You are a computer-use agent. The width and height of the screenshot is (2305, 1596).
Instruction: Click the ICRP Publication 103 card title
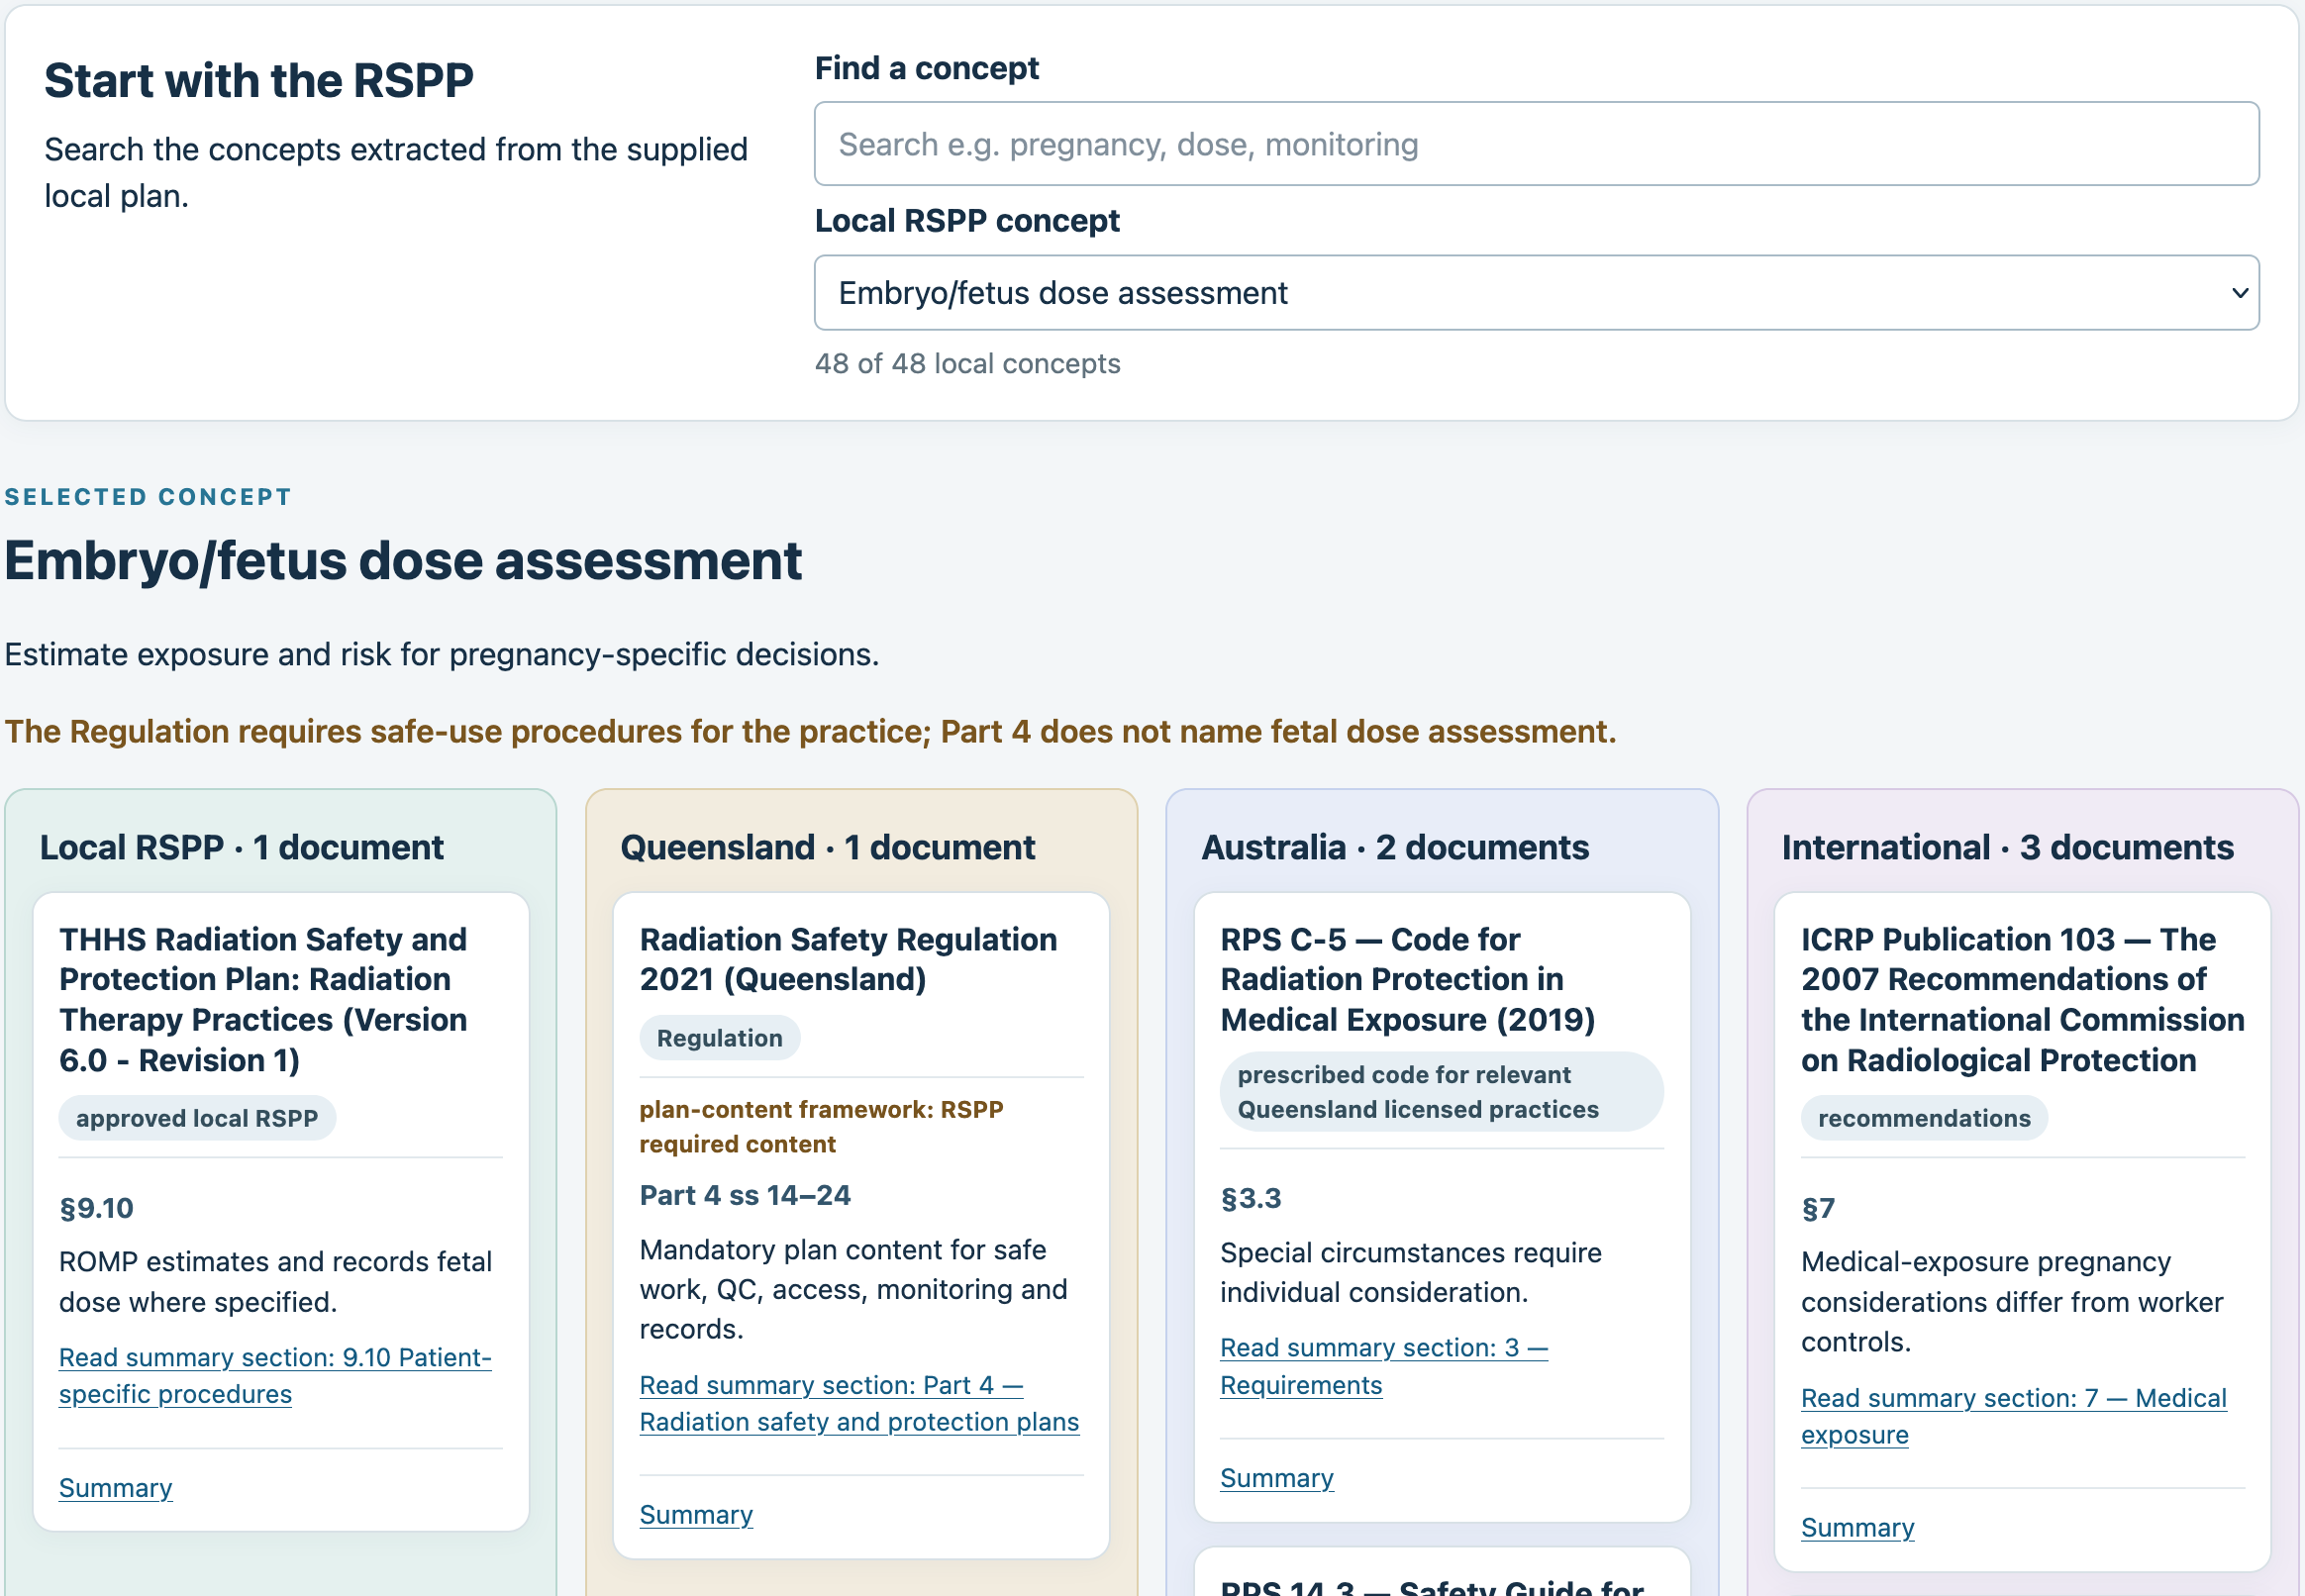pos(2022,1000)
